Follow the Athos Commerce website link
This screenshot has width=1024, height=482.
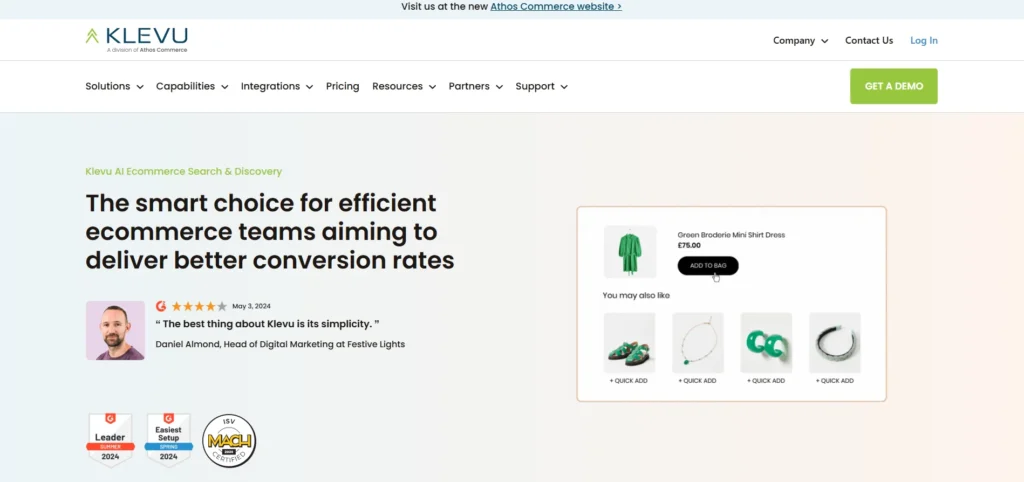[x=556, y=7]
